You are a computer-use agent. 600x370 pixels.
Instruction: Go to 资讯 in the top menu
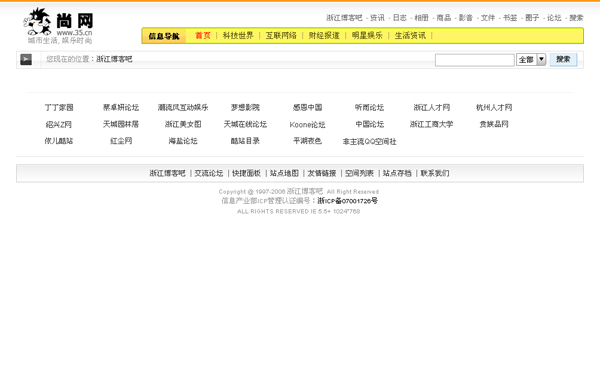pyautogui.click(x=377, y=18)
